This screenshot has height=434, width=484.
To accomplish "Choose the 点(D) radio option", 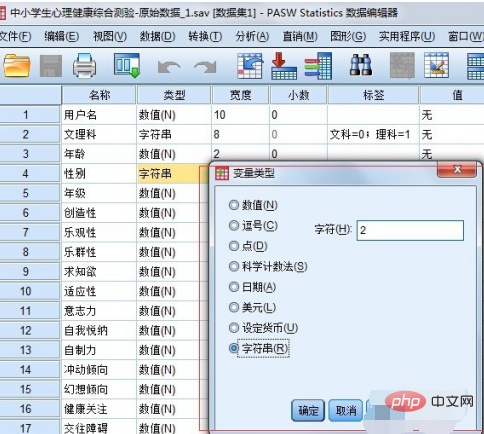I will point(234,246).
